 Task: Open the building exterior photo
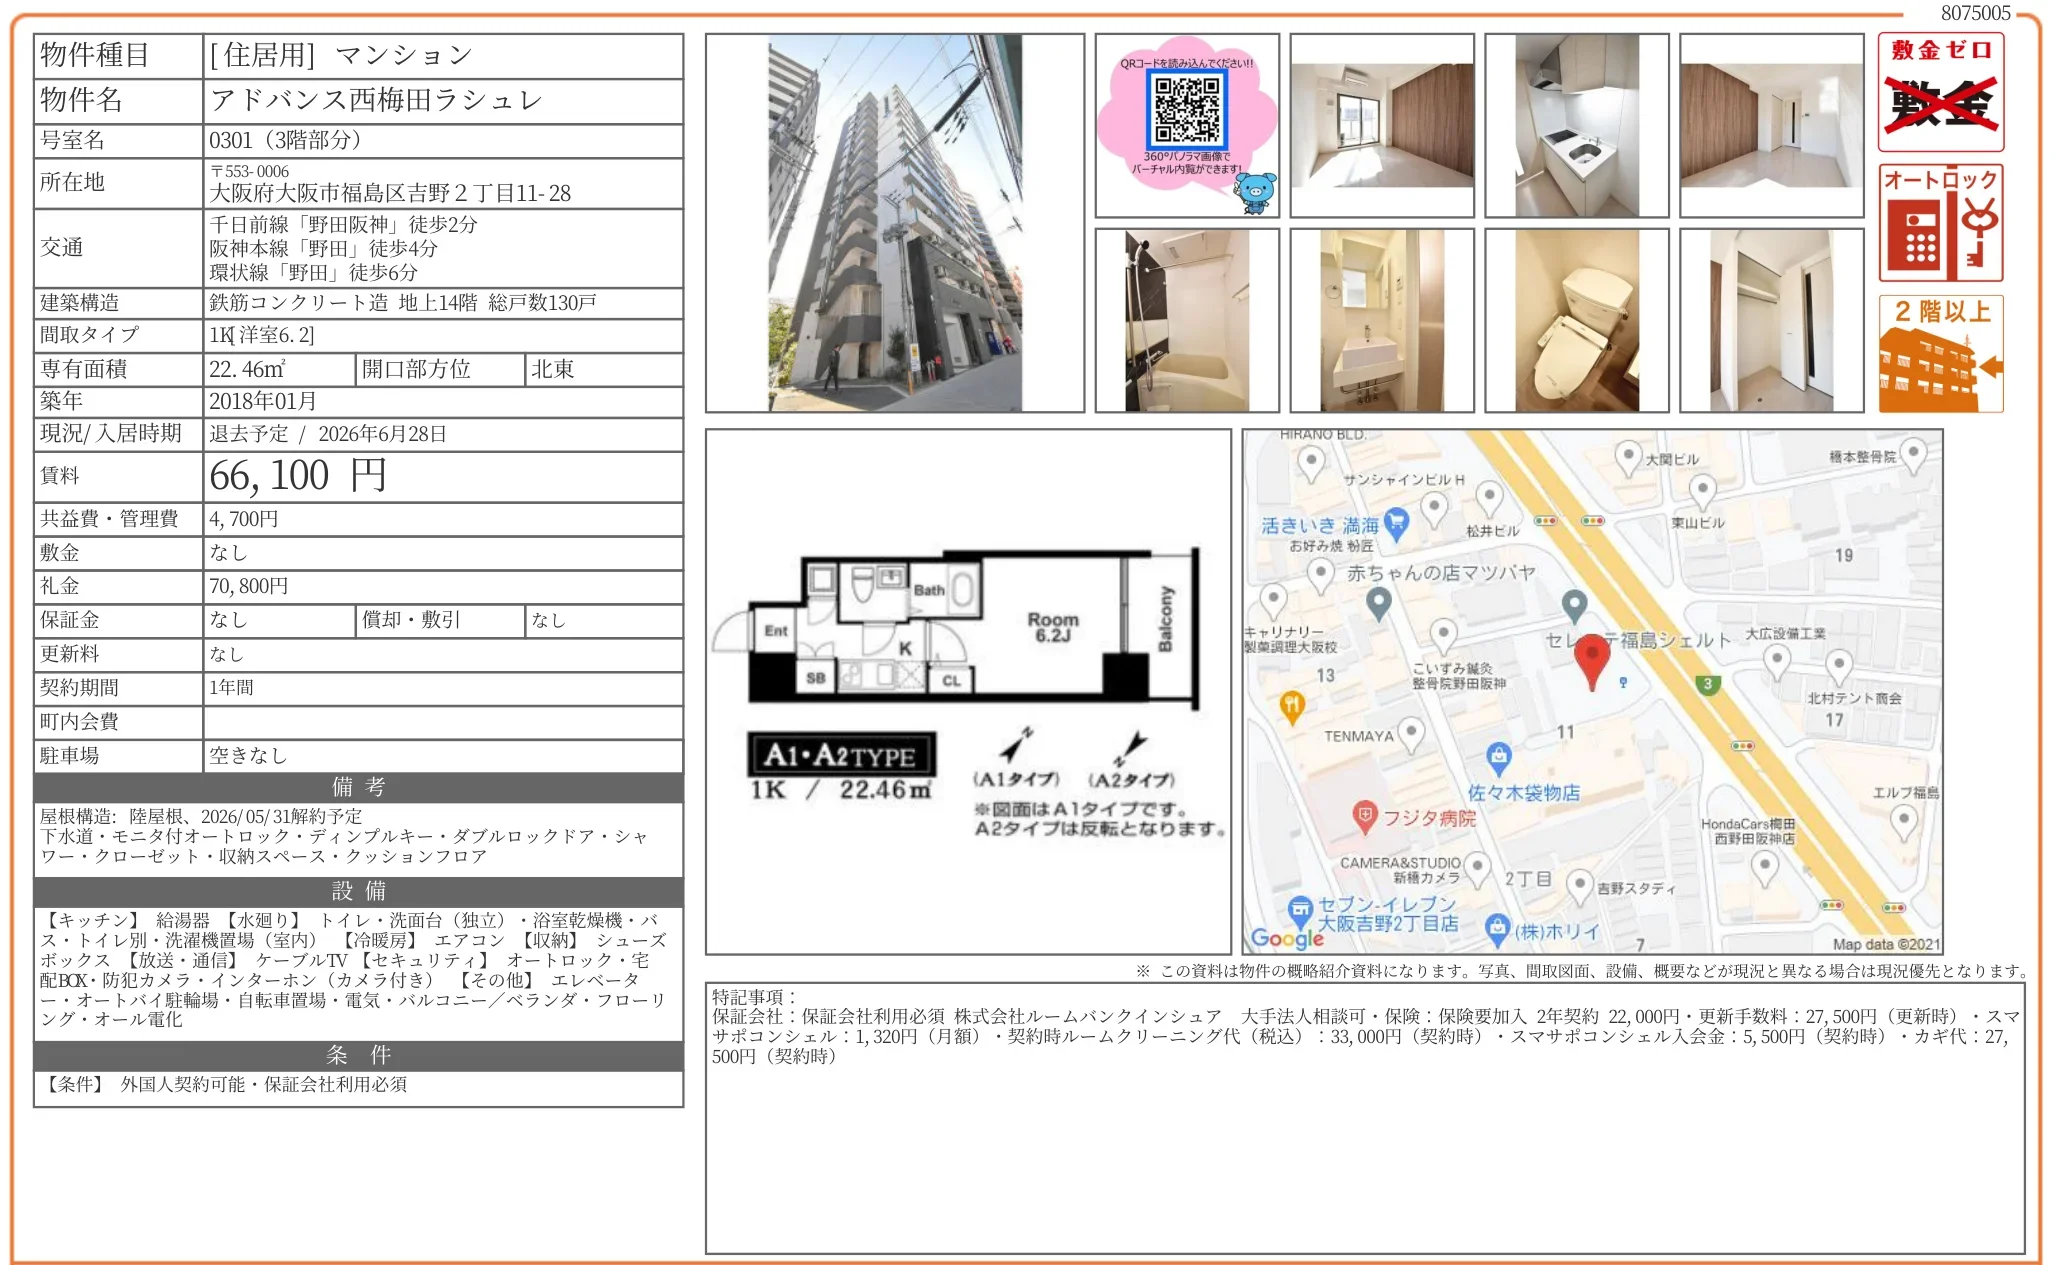(x=894, y=223)
